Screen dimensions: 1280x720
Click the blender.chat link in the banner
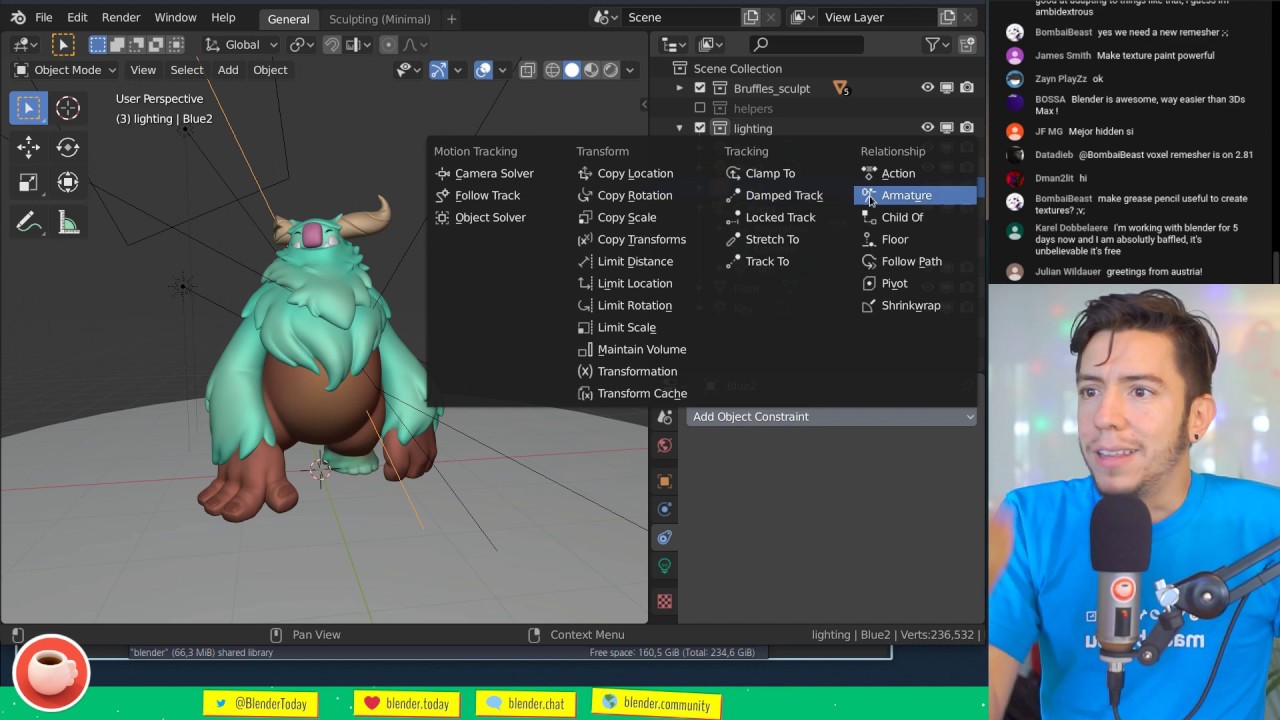[524, 704]
